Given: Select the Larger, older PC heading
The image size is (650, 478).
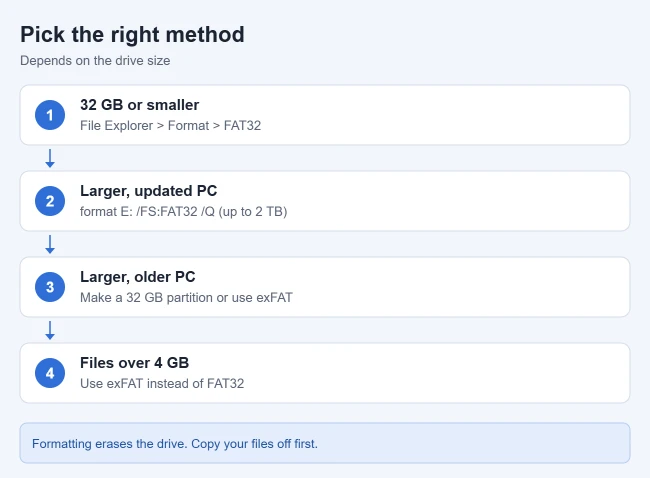Looking at the screenshot, I should click(138, 277).
